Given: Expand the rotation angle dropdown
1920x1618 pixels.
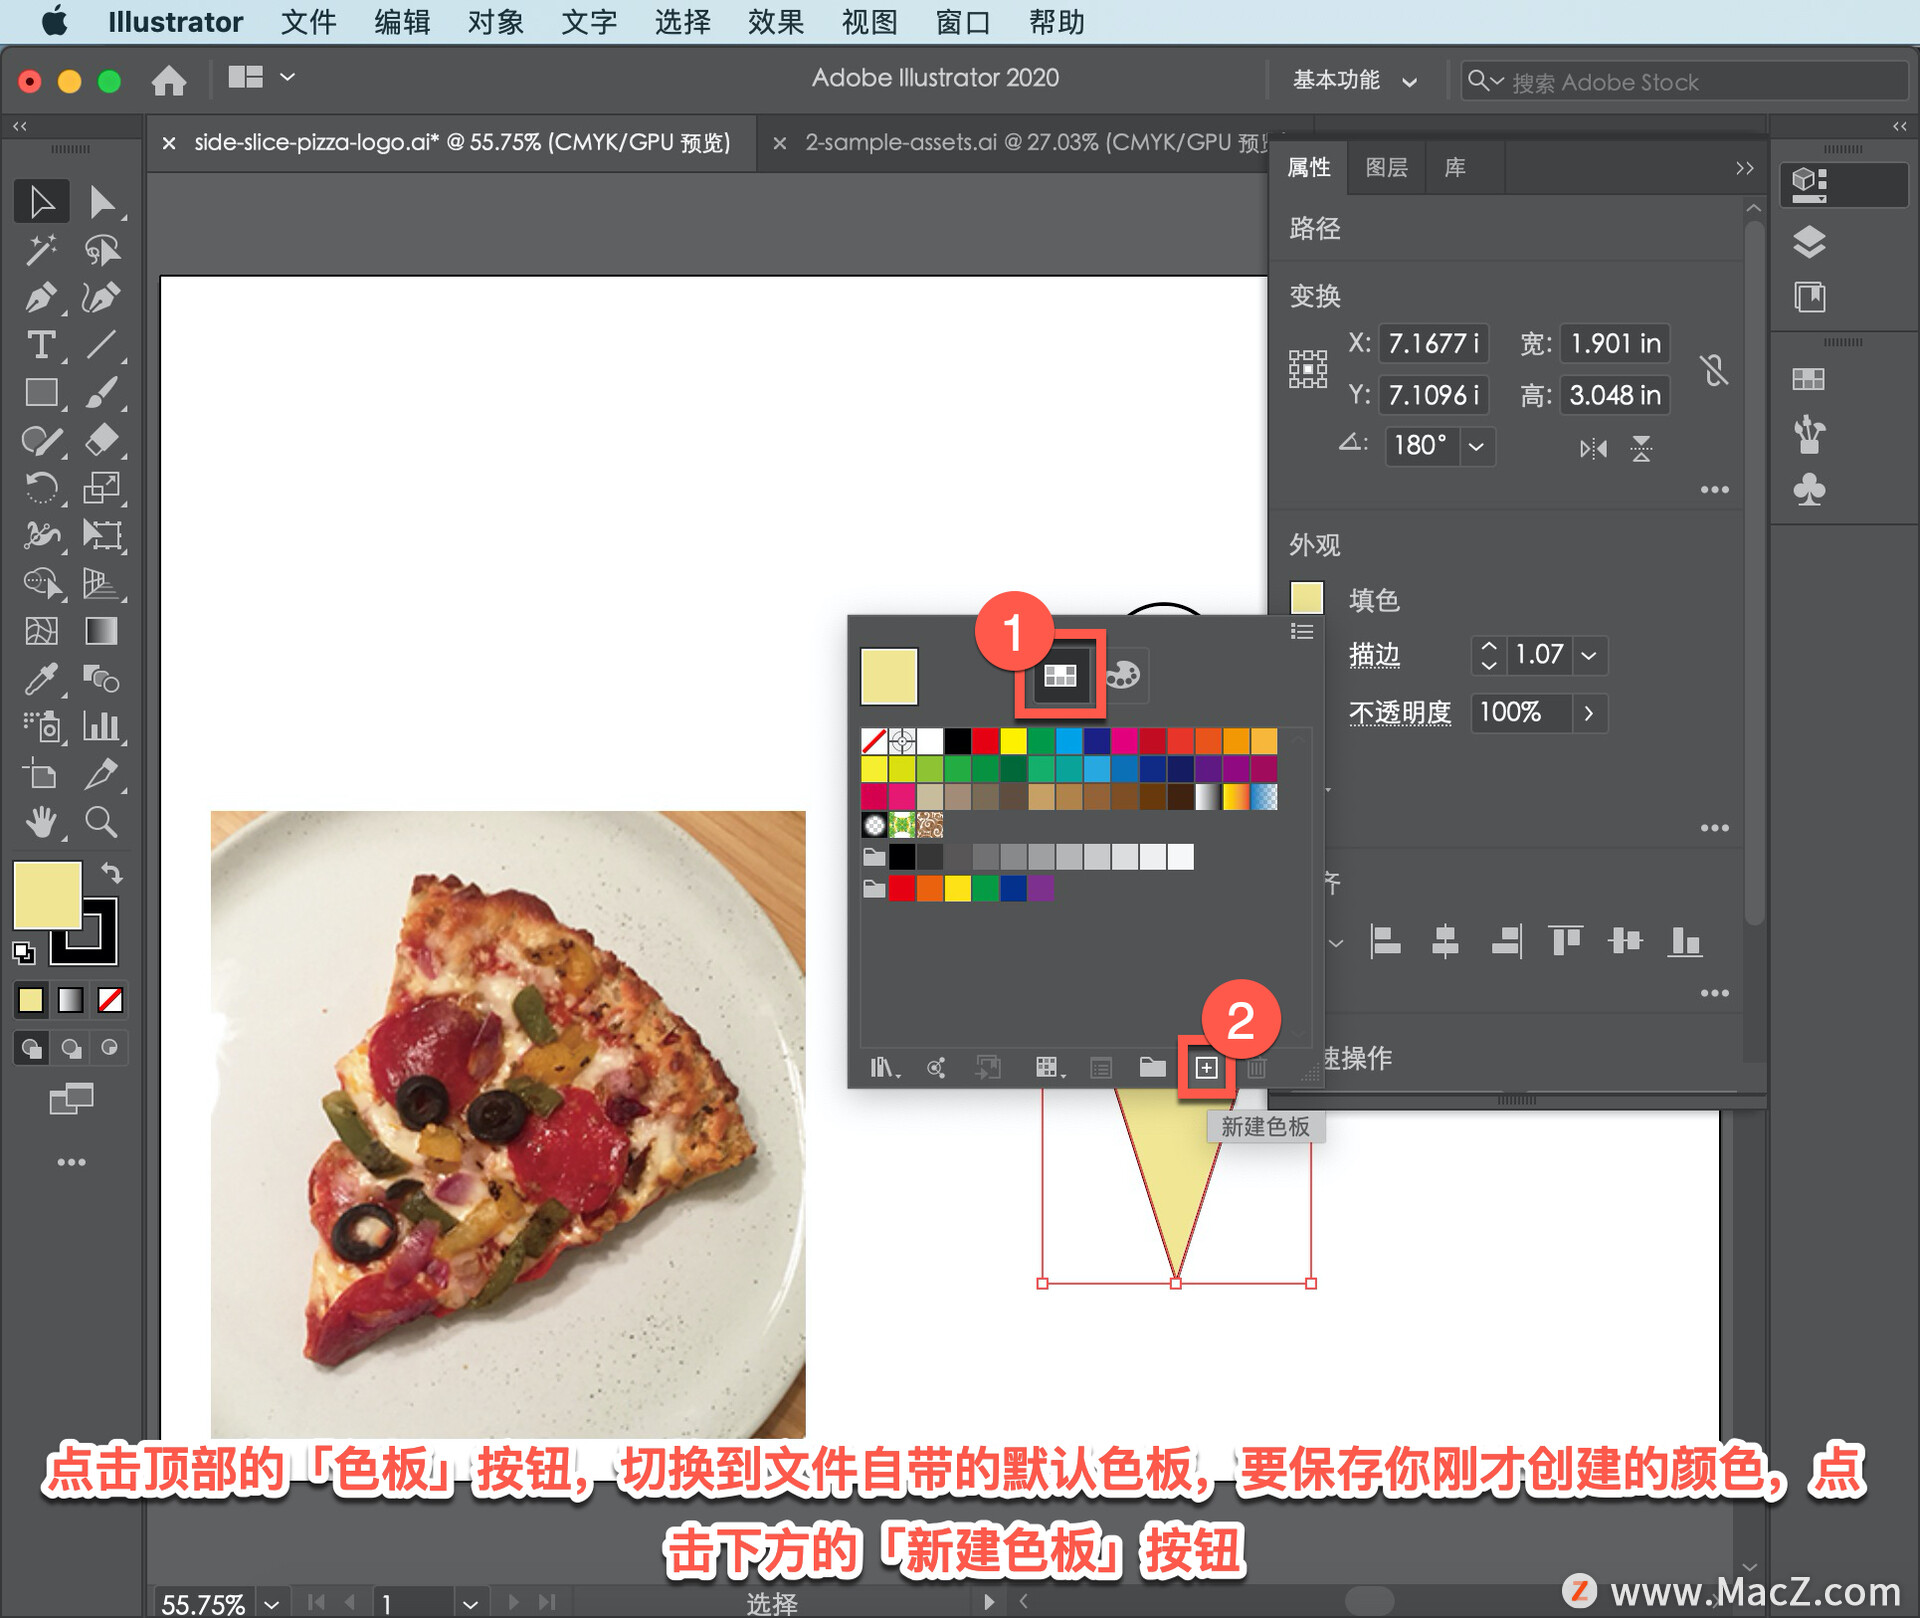Looking at the screenshot, I should (x=1476, y=446).
